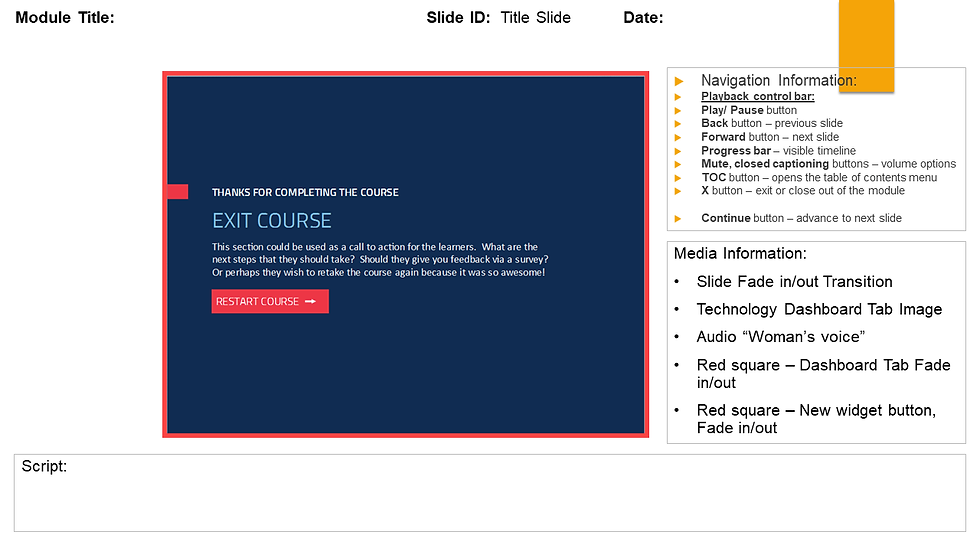
Task: Select the EXIT COURSE heading
Action: 272,221
